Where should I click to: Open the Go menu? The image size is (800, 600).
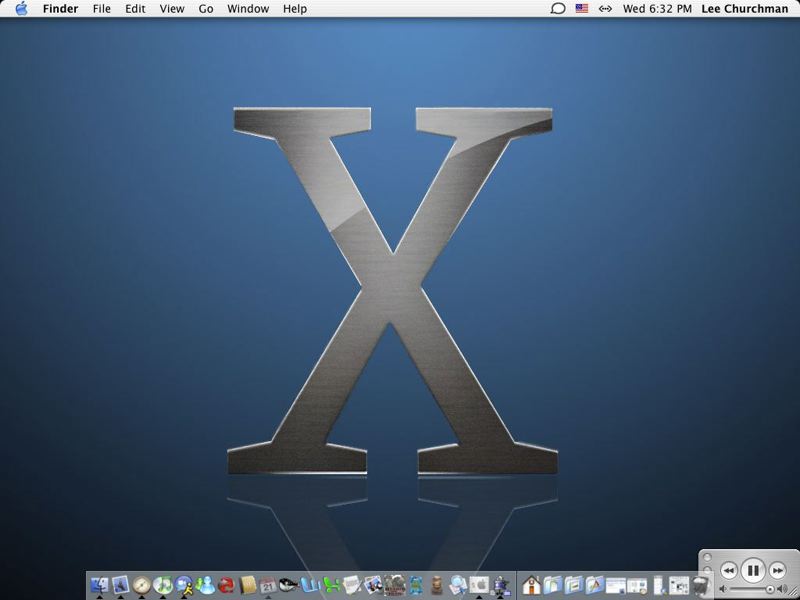tap(206, 9)
